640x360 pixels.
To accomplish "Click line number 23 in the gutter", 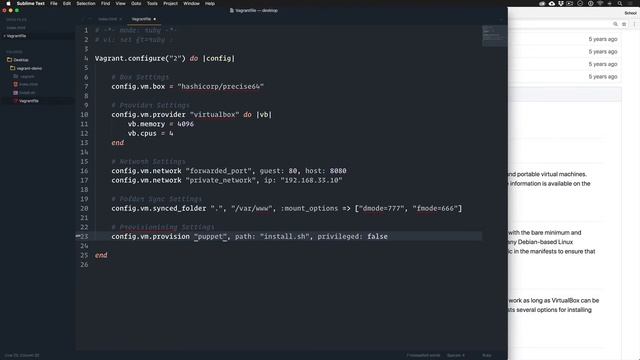I will click(x=84, y=236).
